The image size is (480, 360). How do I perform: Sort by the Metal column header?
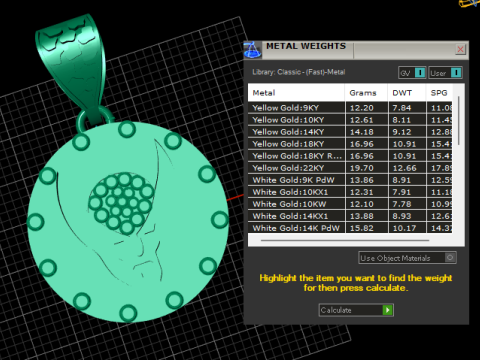[x=296, y=93]
